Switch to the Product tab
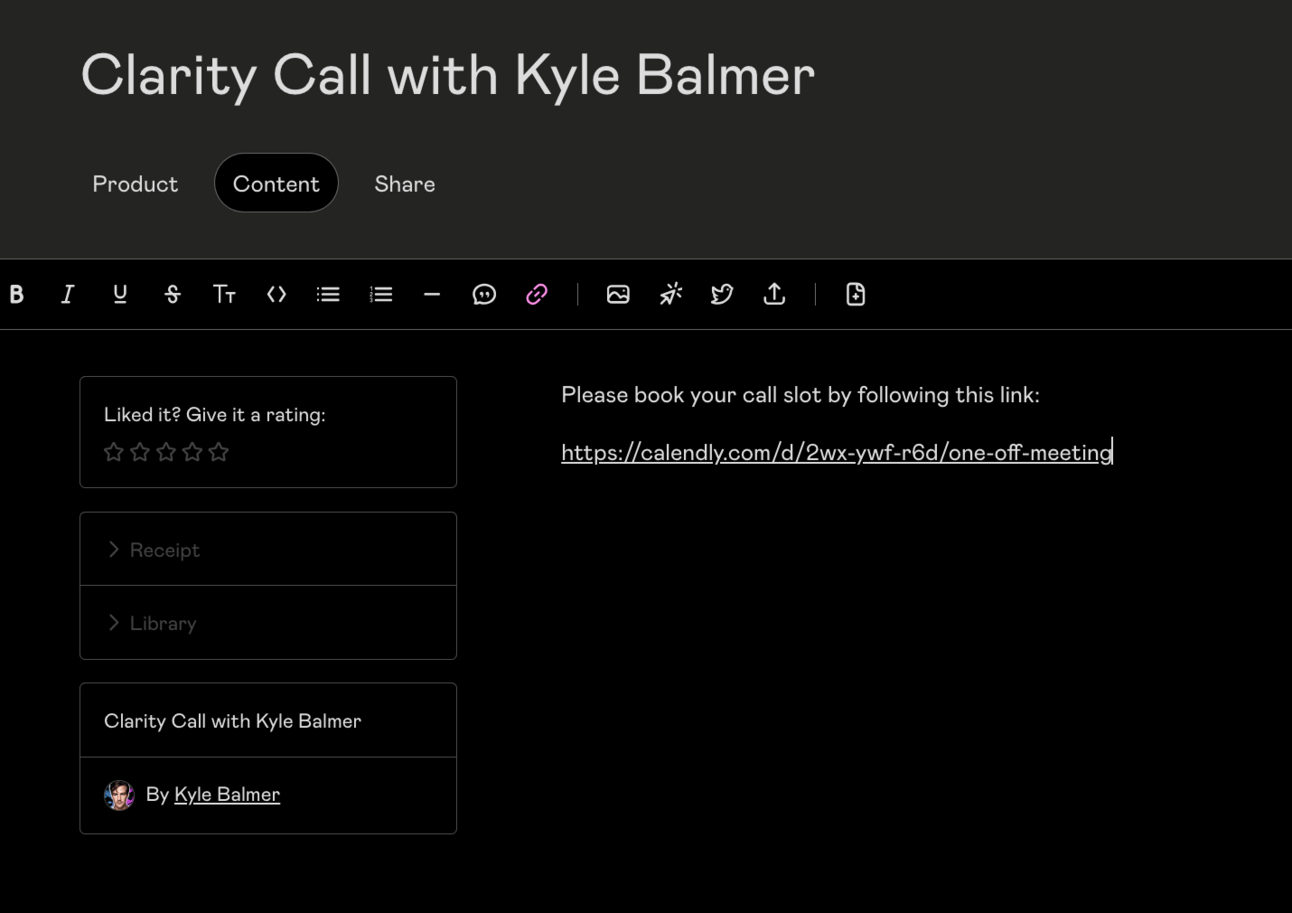1292x913 pixels. click(135, 184)
